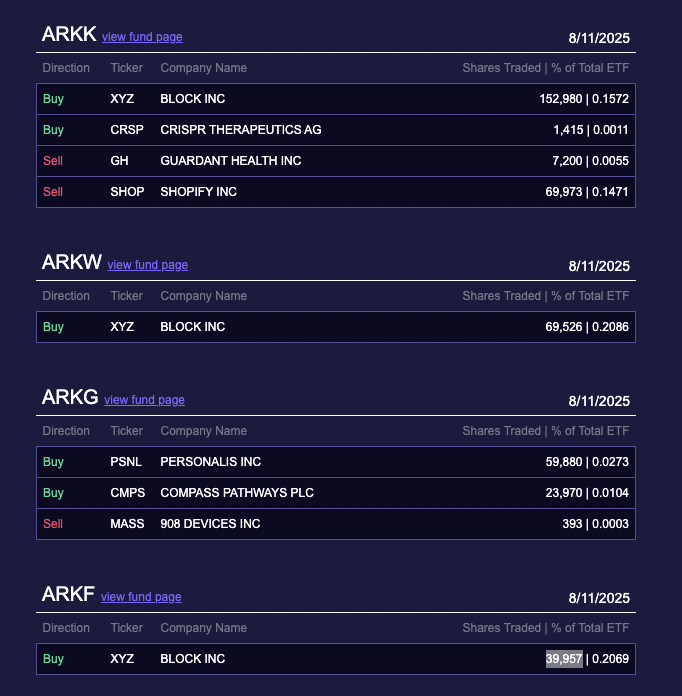
Task: Select the PERSONALIS INC company name
Action: (210, 462)
